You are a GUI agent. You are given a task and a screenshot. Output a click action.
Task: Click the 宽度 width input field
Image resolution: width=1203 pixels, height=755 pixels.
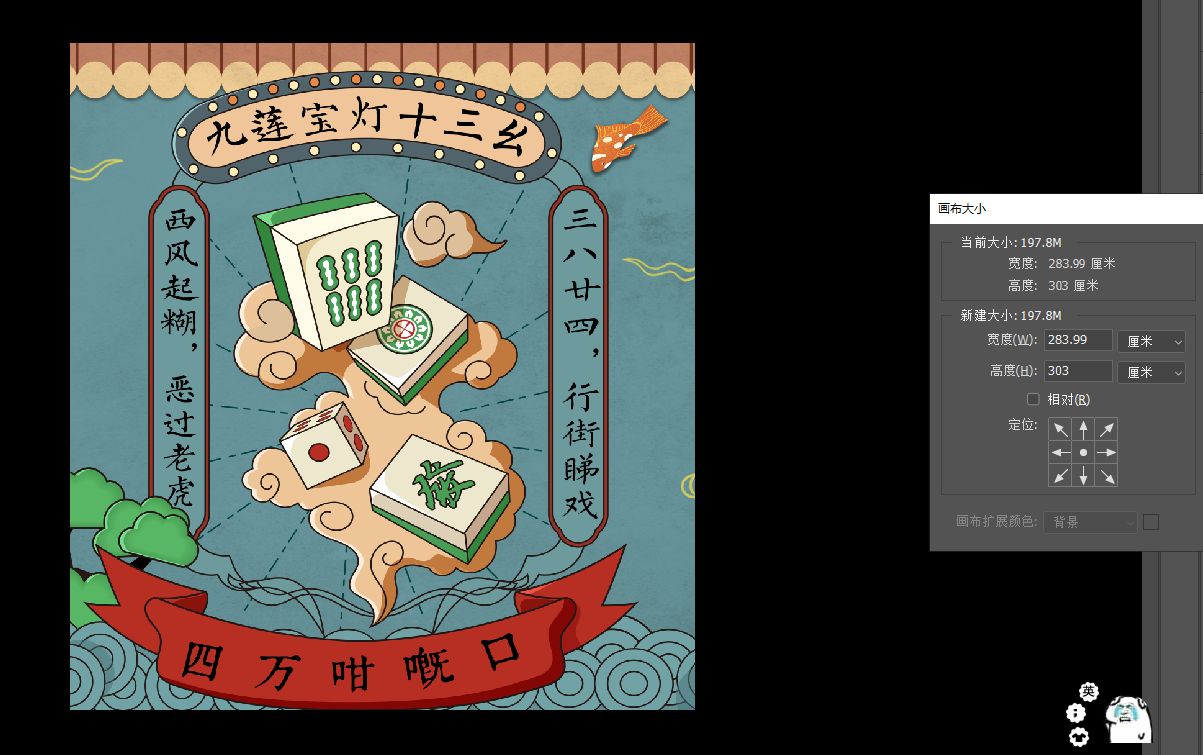click(x=1078, y=340)
